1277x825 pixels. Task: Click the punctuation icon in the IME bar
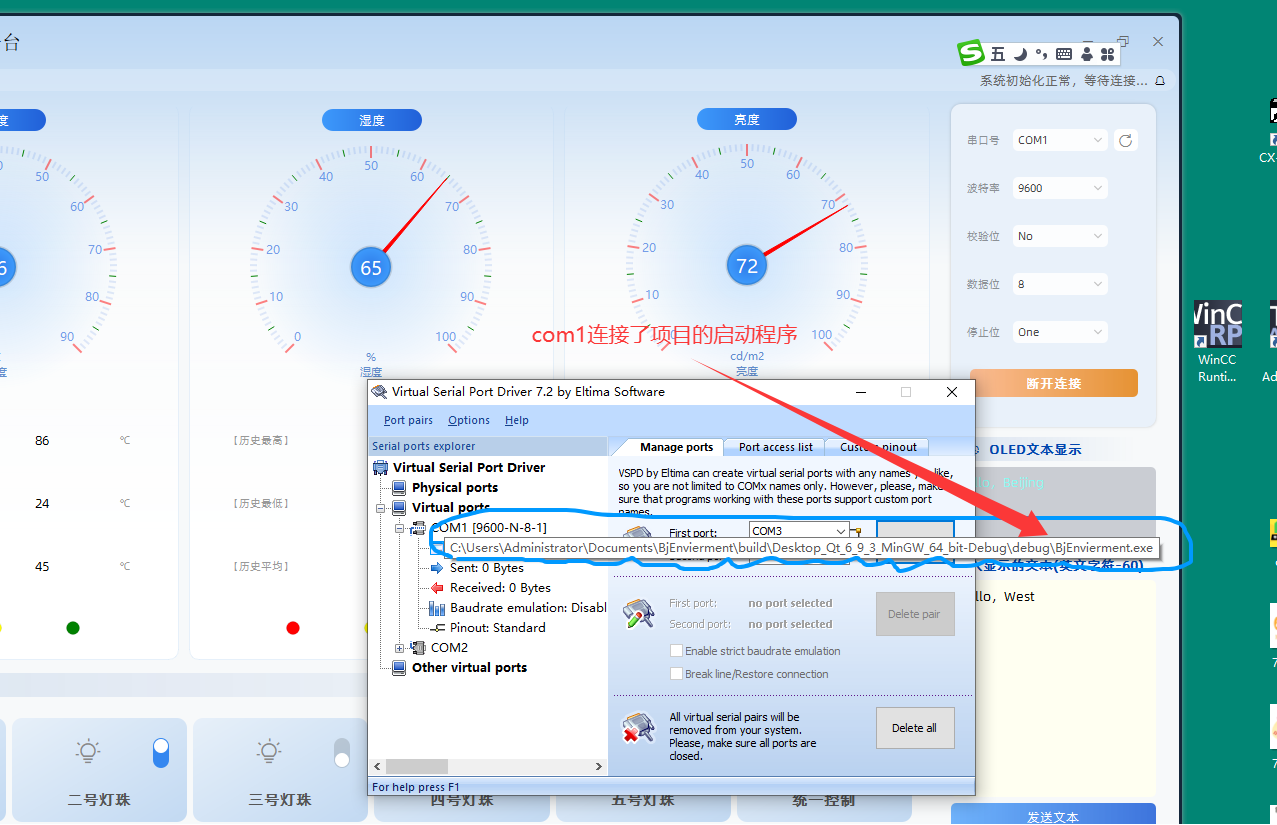(1041, 54)
